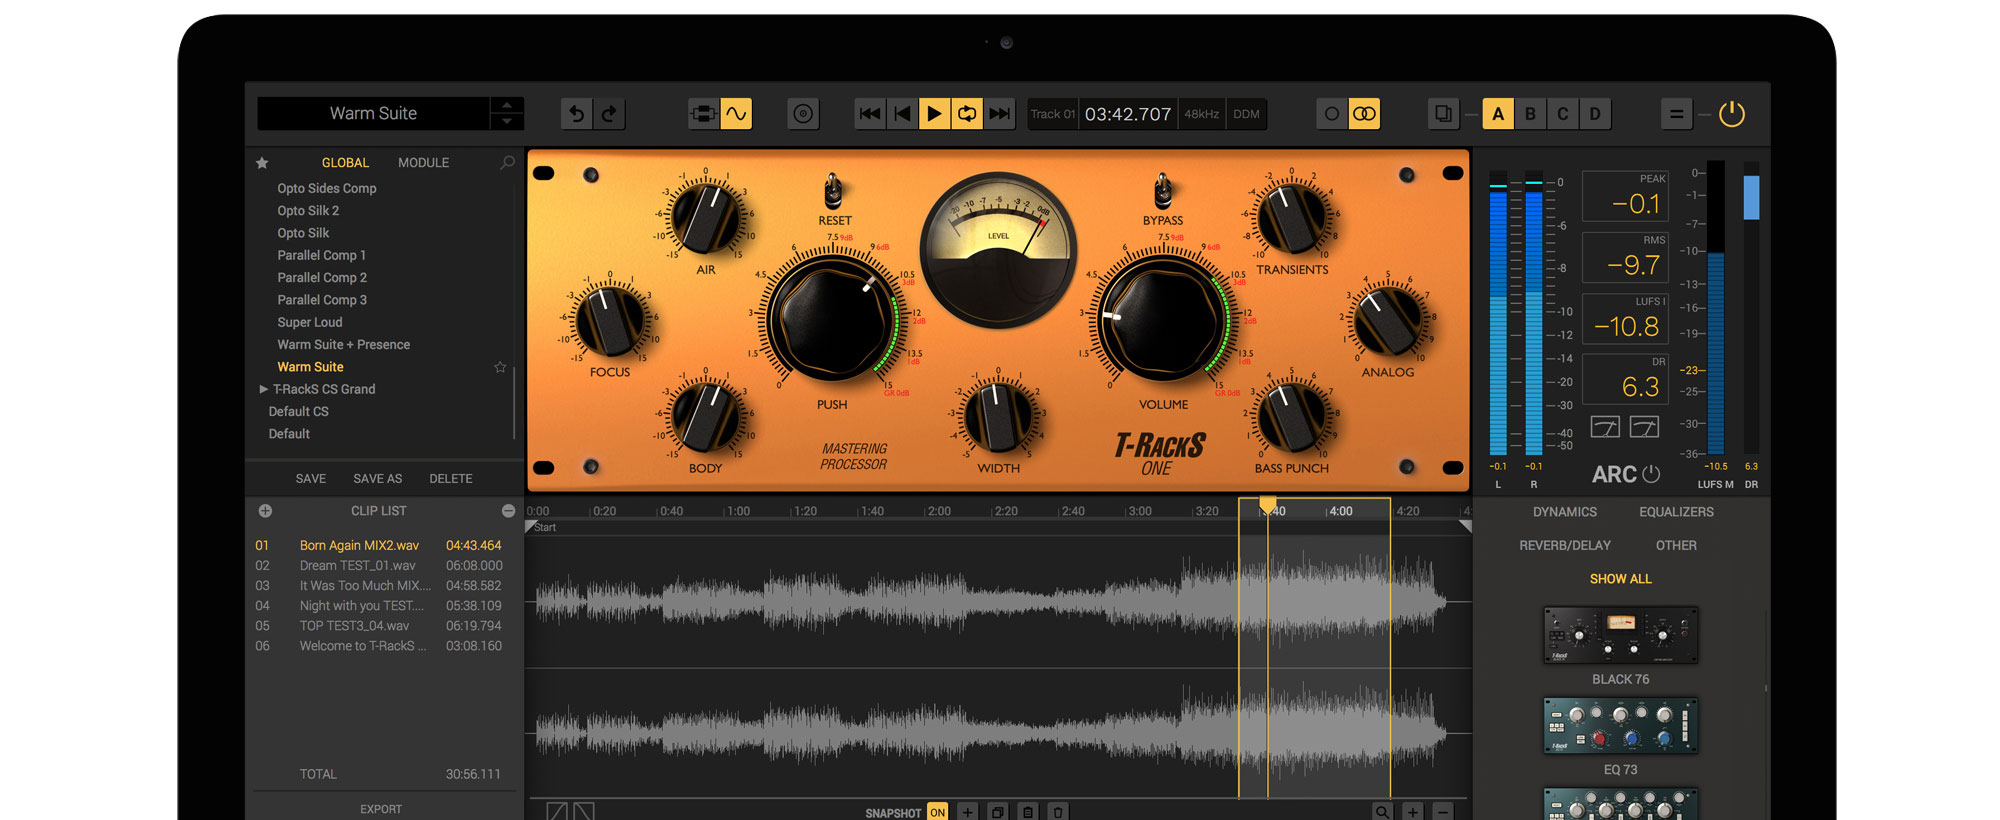Screen dimensions: 2000x820
Task: Toggle the ARC power button
Action: (x=1651, y=474)
